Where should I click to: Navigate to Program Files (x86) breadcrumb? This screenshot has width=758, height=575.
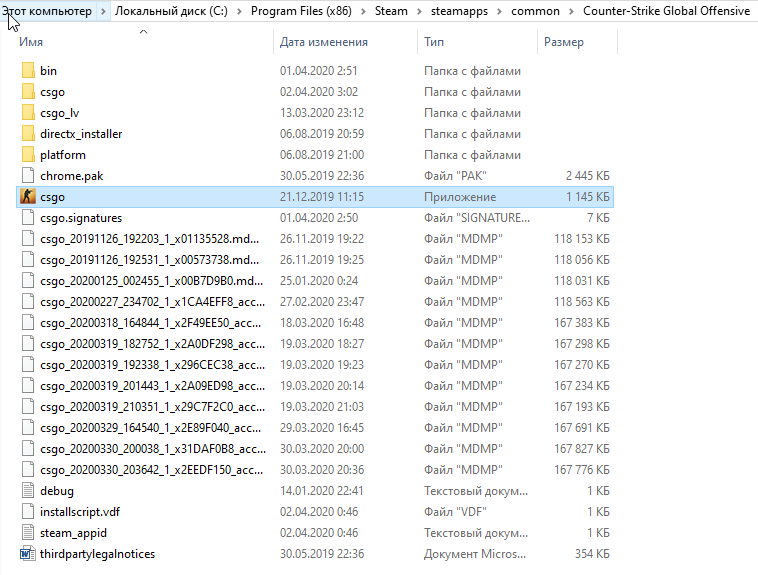(x=301, y=11)
